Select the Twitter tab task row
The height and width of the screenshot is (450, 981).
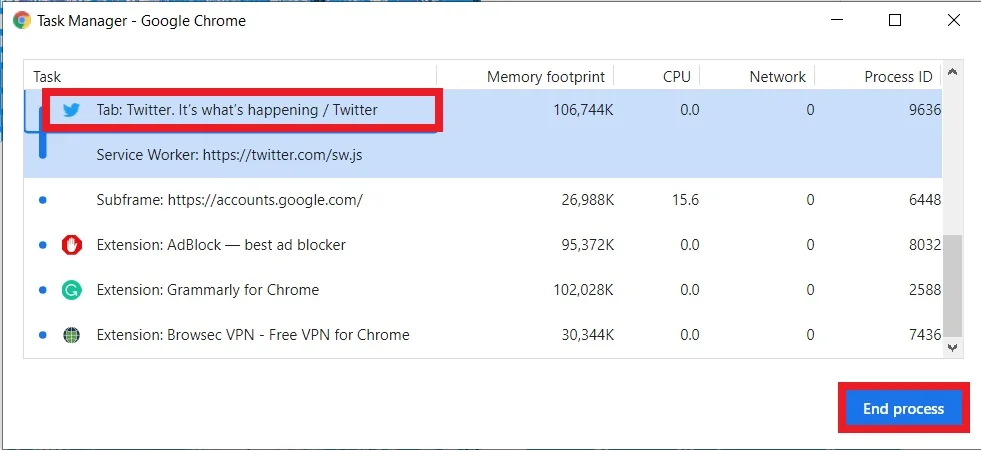483,110
